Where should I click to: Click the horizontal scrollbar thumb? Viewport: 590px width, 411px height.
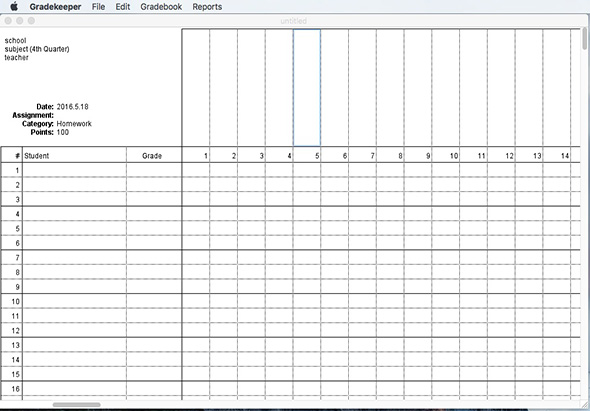click(77, 405)
